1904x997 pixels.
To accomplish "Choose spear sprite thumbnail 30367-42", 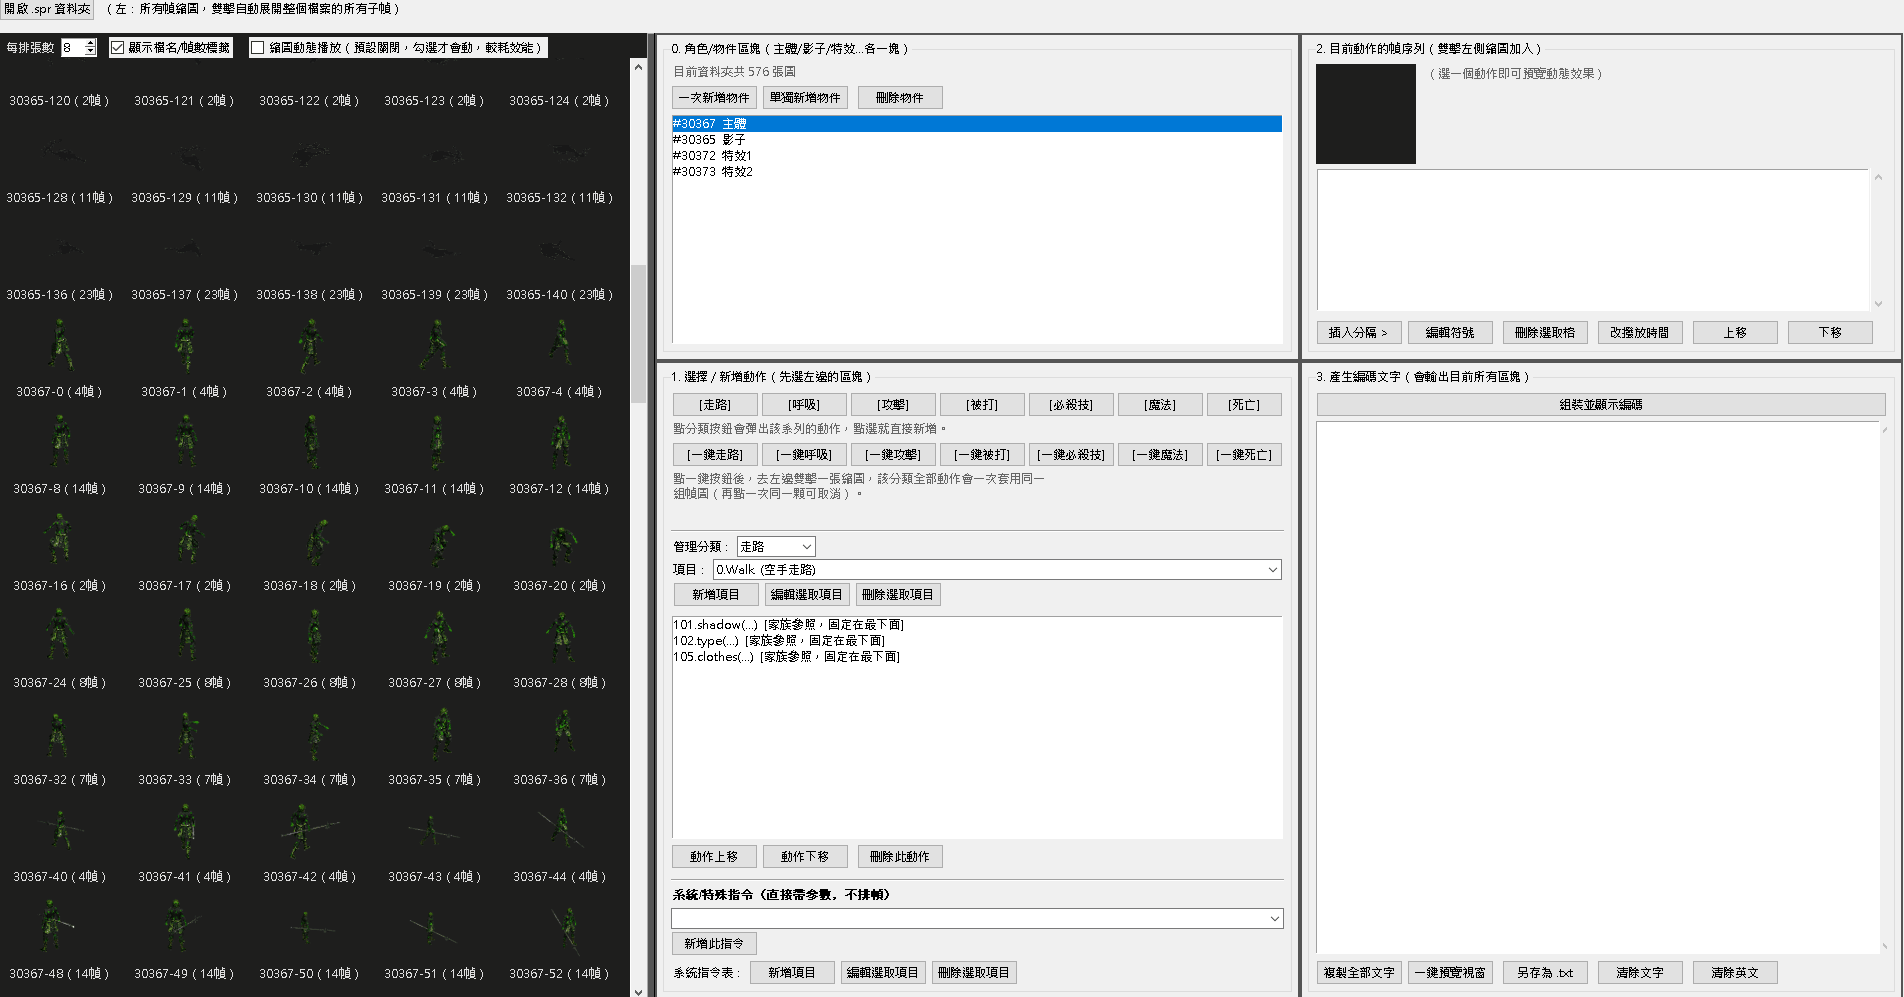I will point(309,830).
